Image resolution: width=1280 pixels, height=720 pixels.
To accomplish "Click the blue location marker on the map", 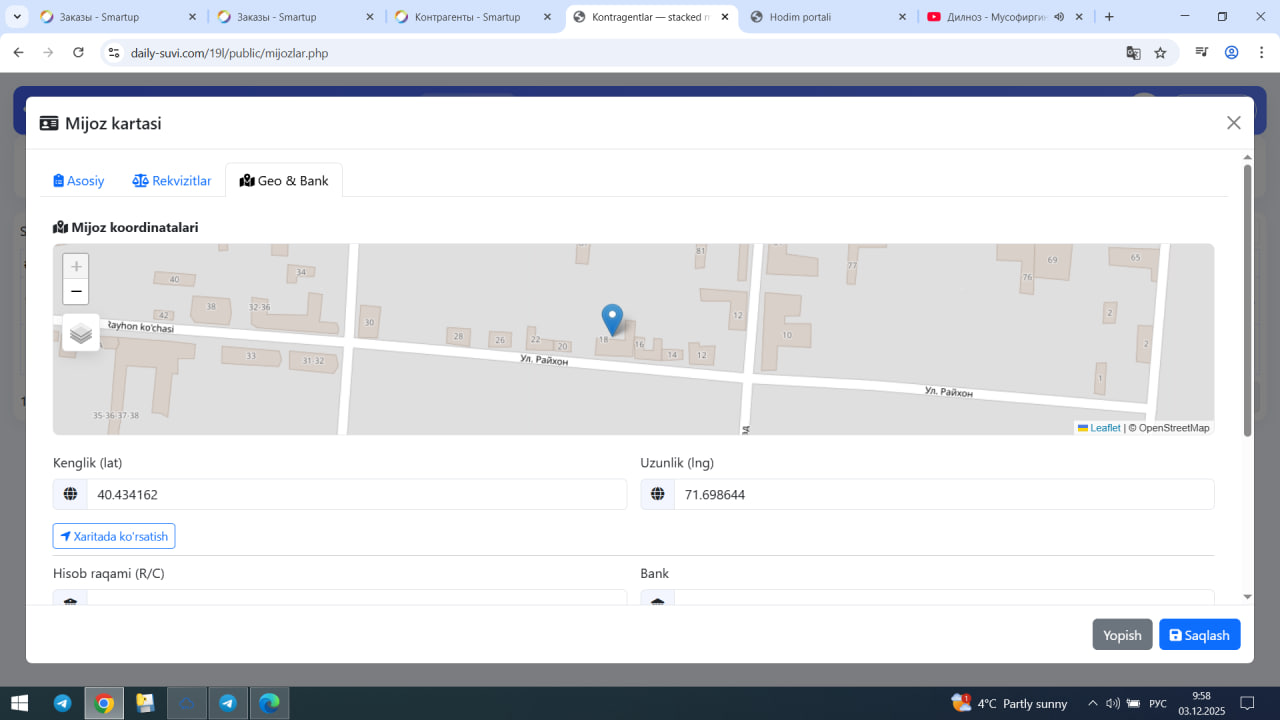I will (612, 320).
